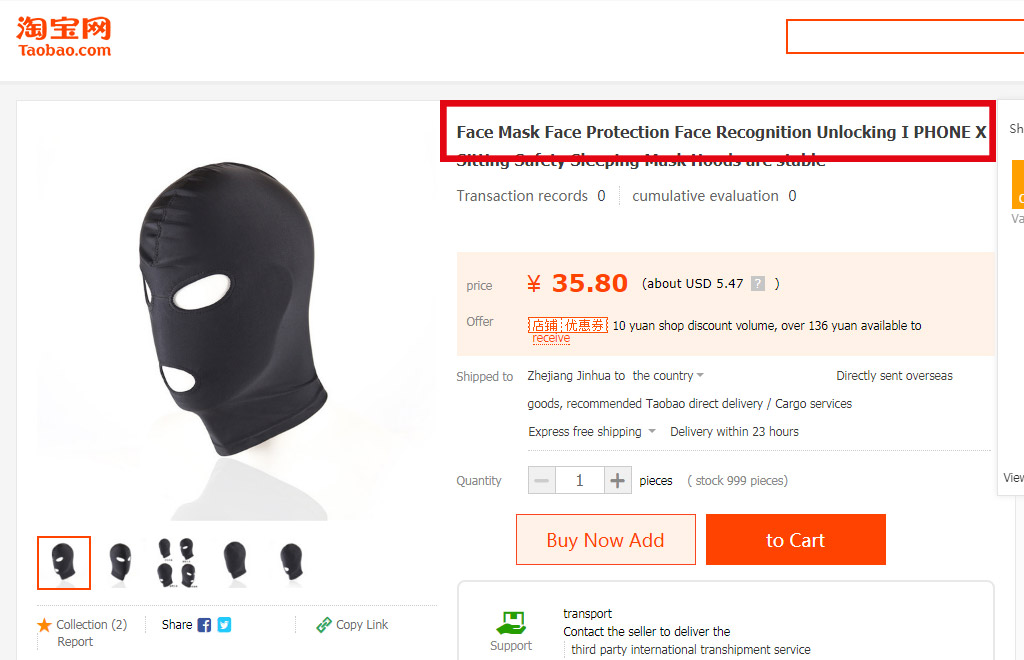Viewport: 1024px width, 660px height.
Task: Click the 'receive' coupon link
Action: (x=551, y=339)
